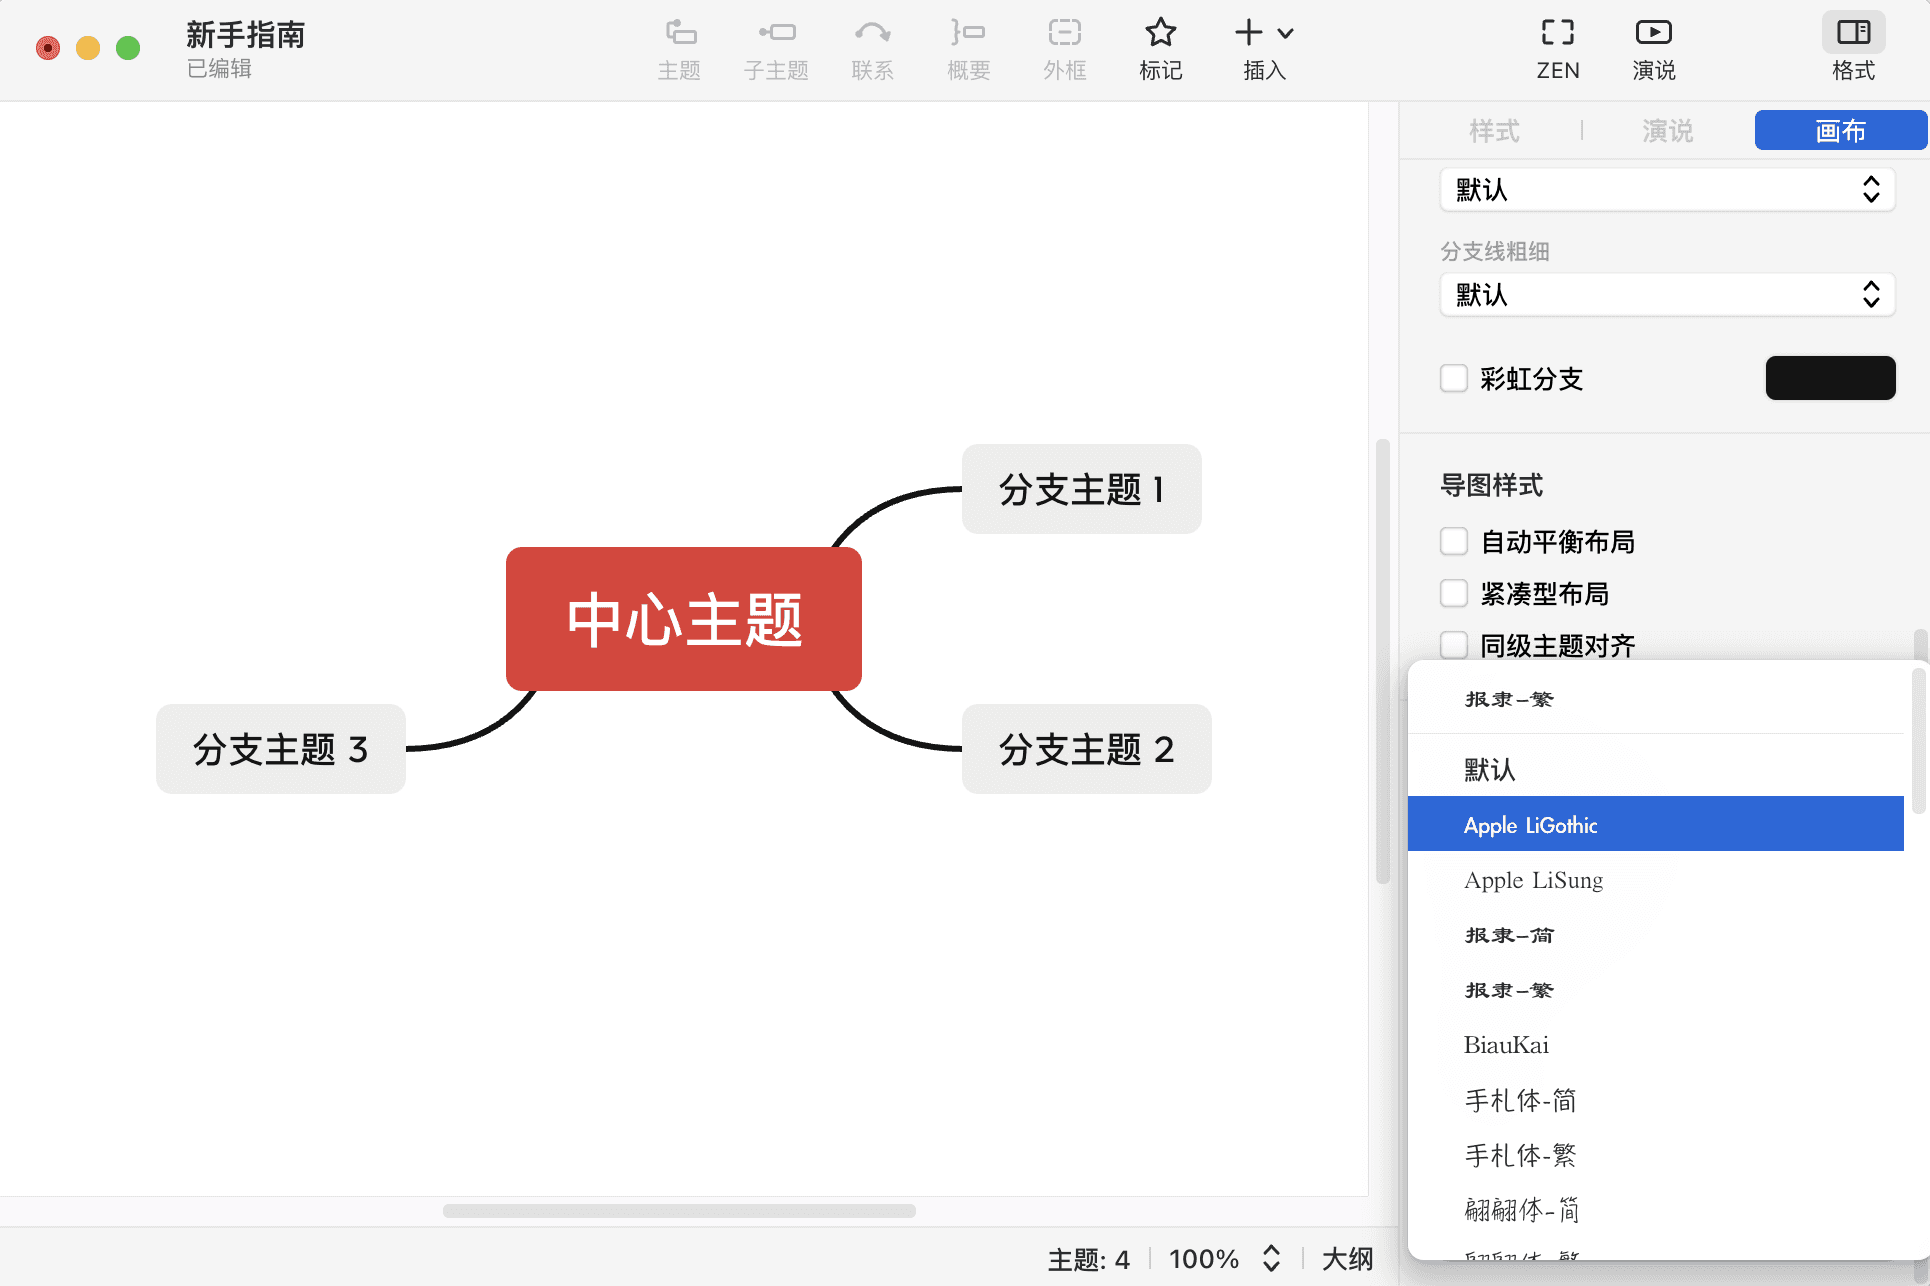Screen dimensions: 1930x1286
Task: Open the 分支线粗细 dropdown
Action: click(1666, 295)
